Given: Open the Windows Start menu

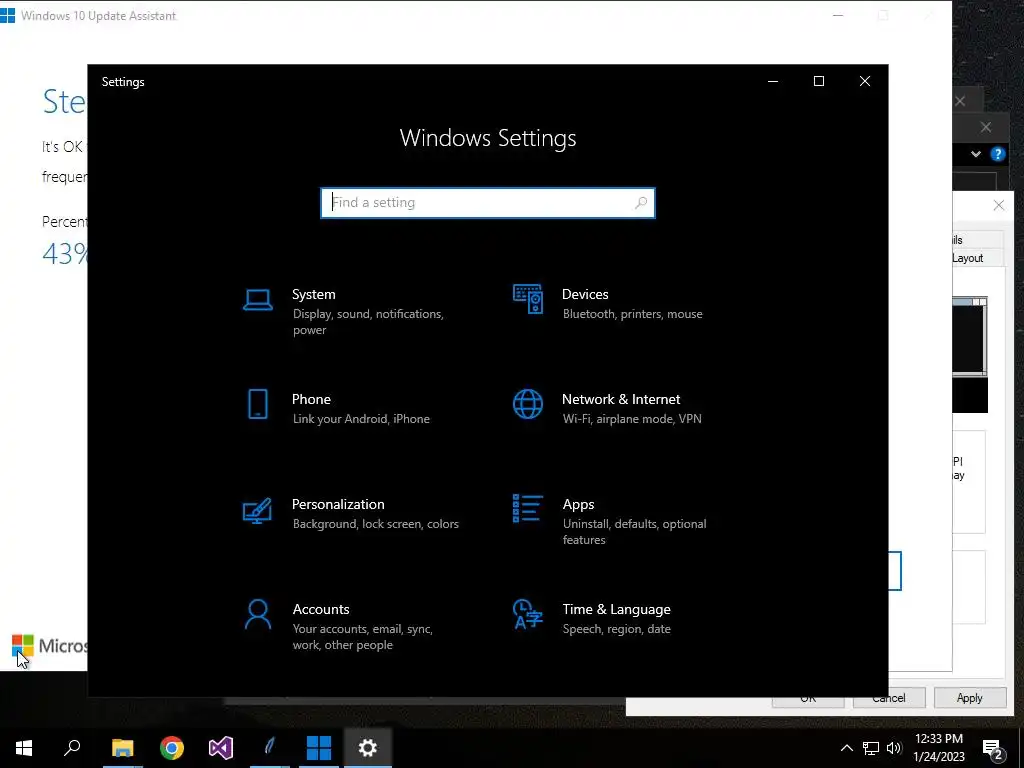Looking at the screenshot, I should tap(24, 748).
